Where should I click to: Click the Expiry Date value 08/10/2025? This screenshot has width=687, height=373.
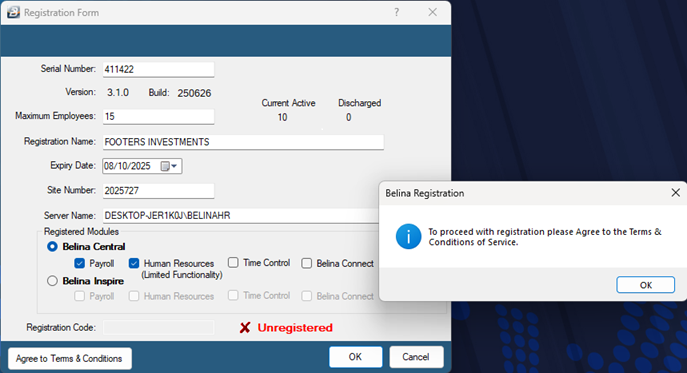127,166
